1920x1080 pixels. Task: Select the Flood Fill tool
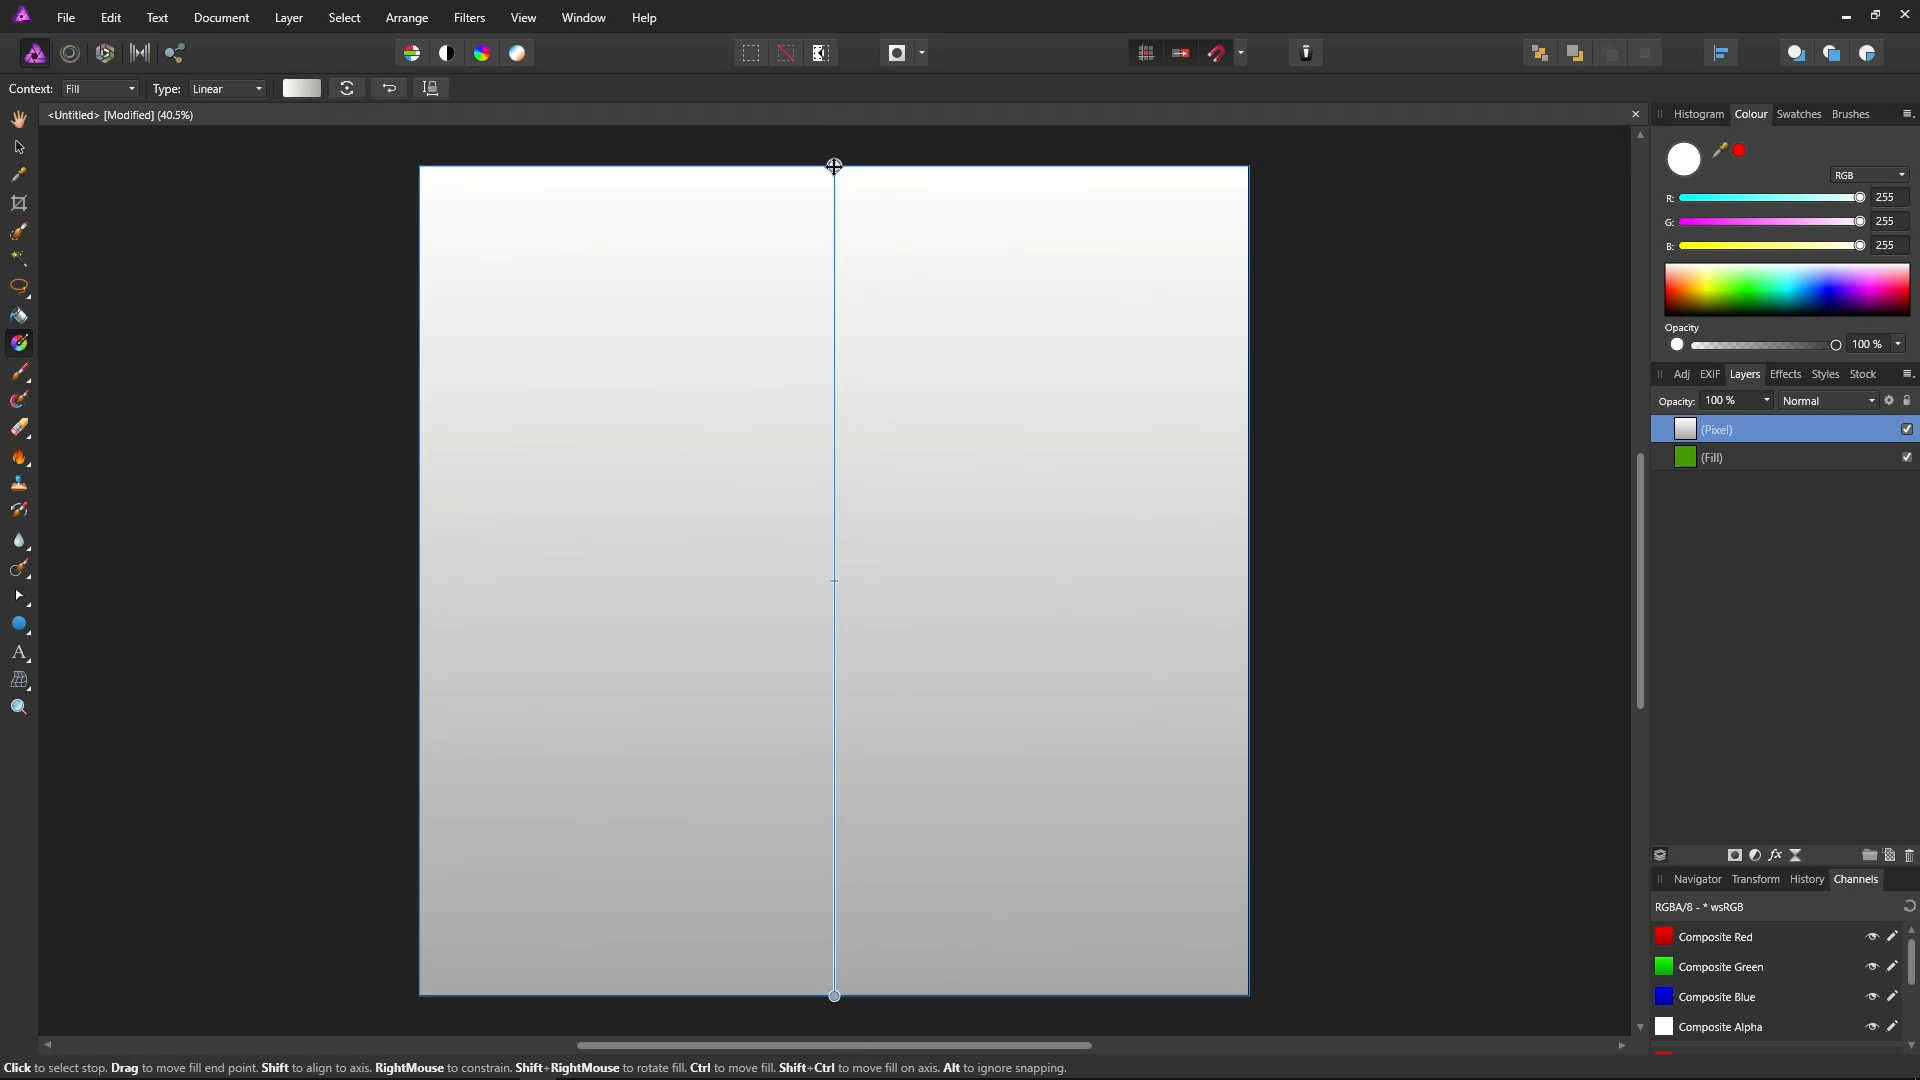(x=19, y=315)
